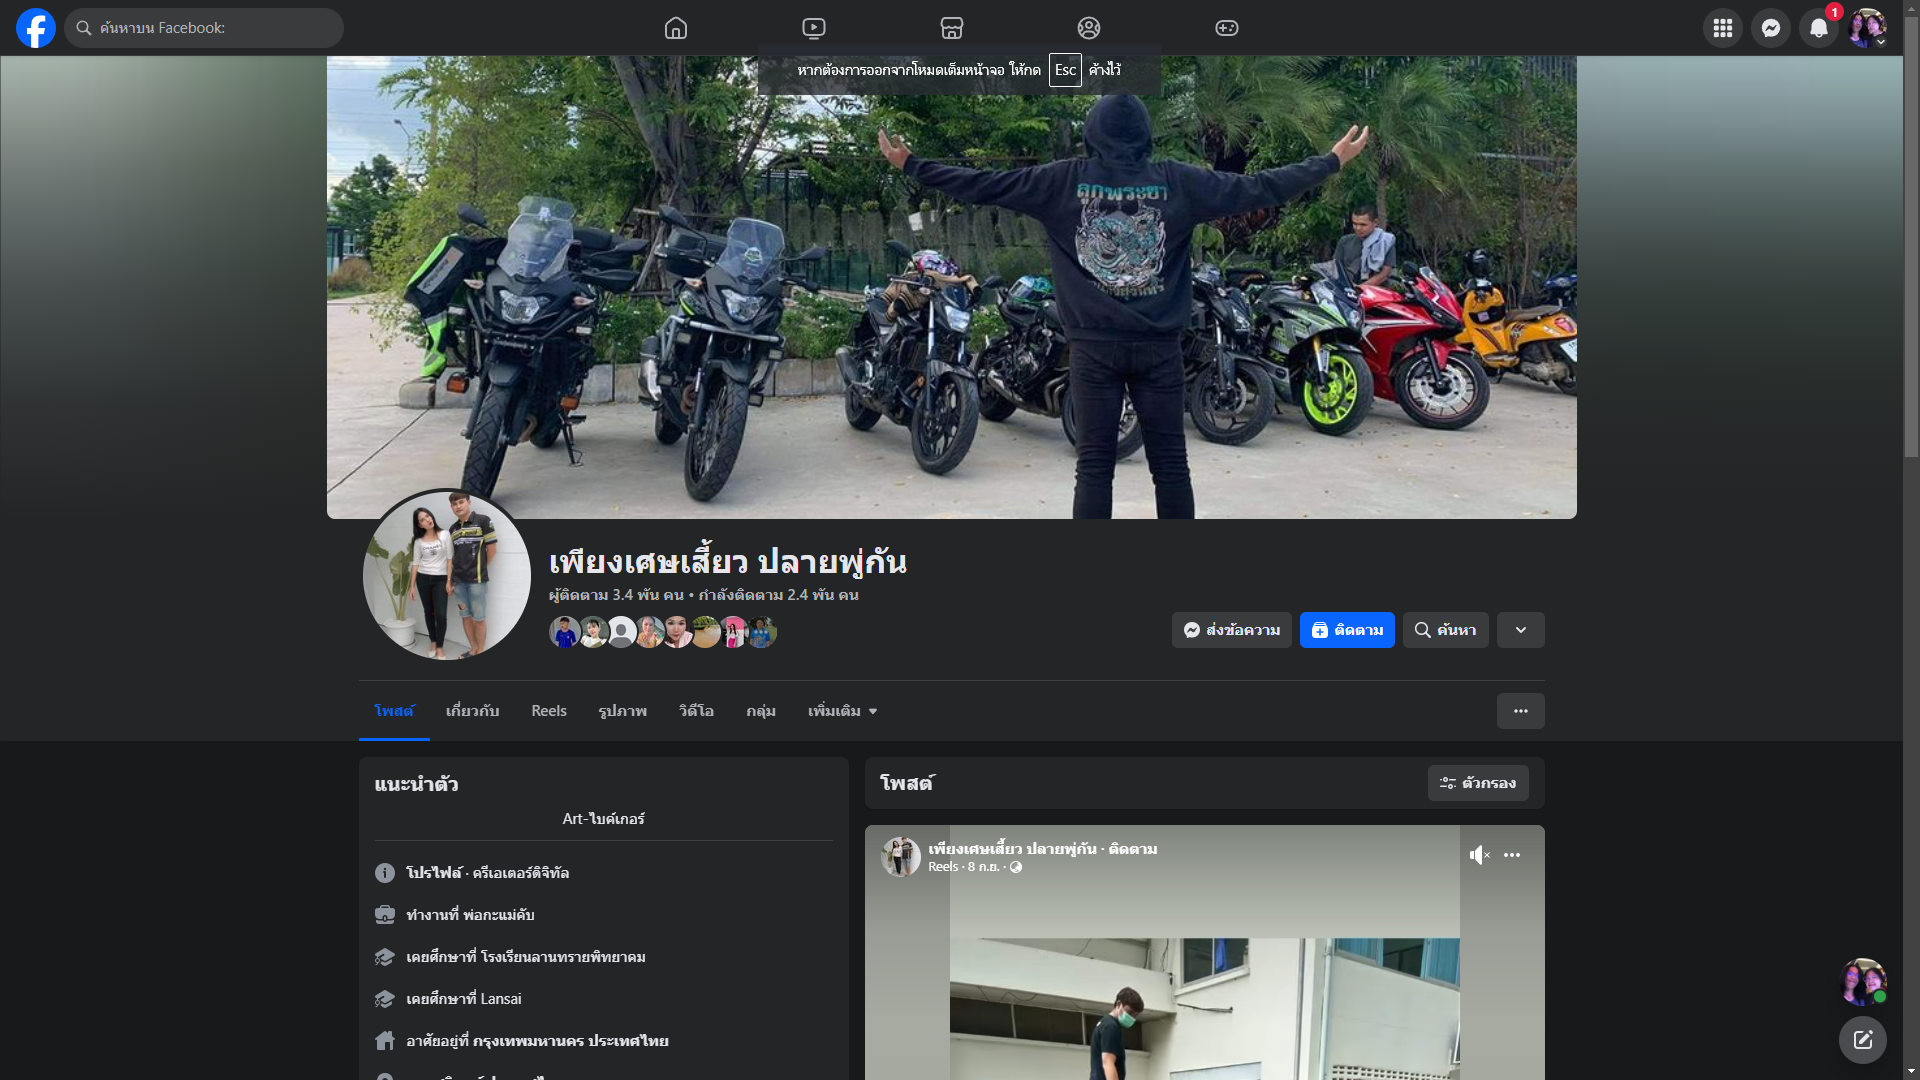
Task: Click the Facebook logo icon
Action: click(36, 28)
